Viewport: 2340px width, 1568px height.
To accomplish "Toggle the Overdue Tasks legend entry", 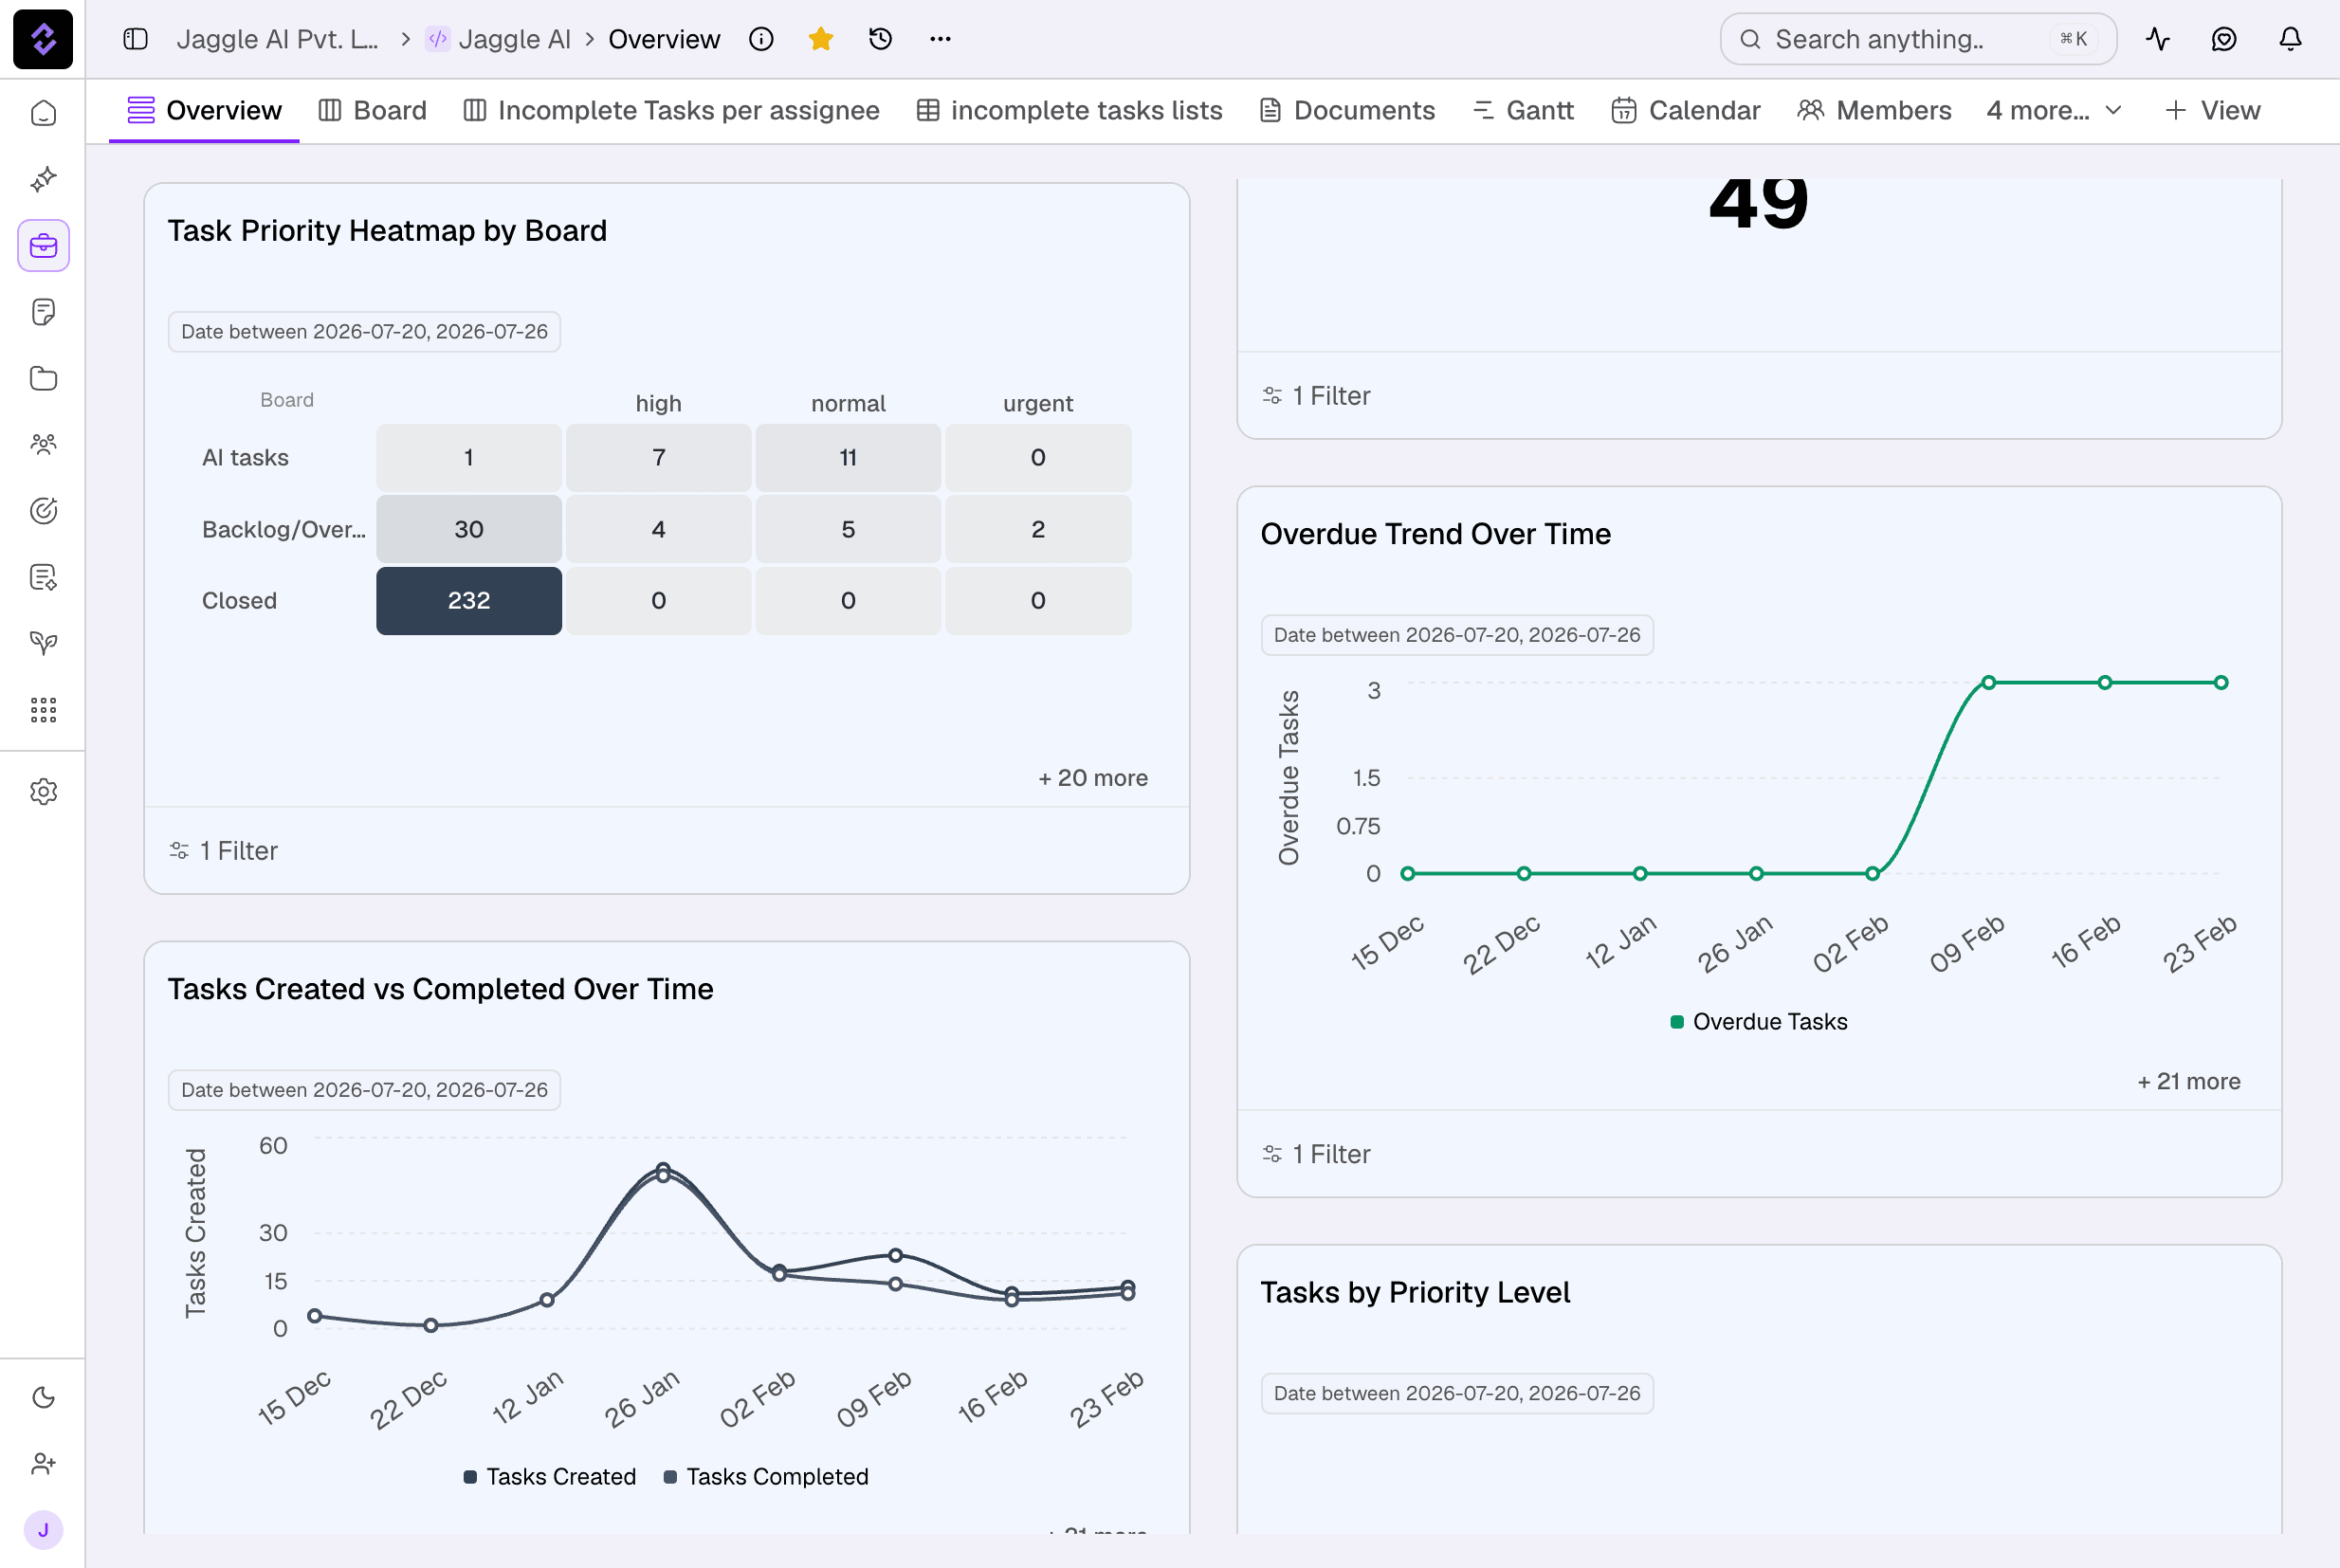I will [x=1759, y=1022].
